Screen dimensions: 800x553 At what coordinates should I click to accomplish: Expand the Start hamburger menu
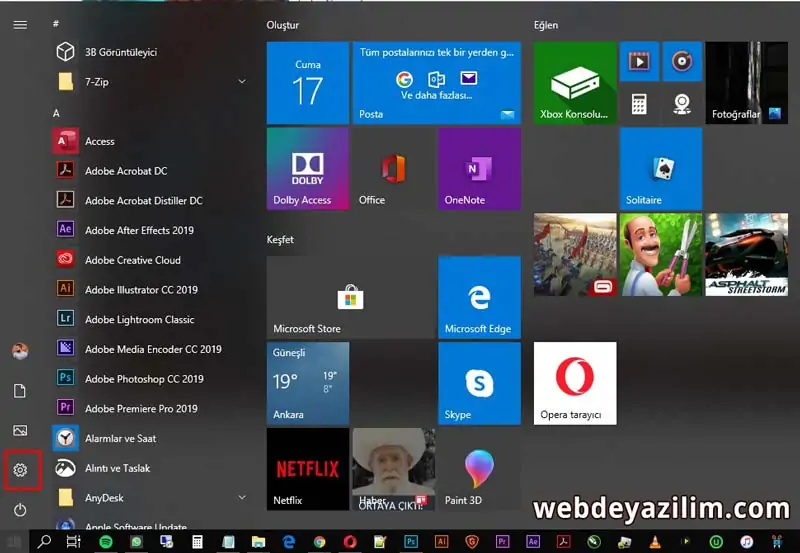point(20,24)
